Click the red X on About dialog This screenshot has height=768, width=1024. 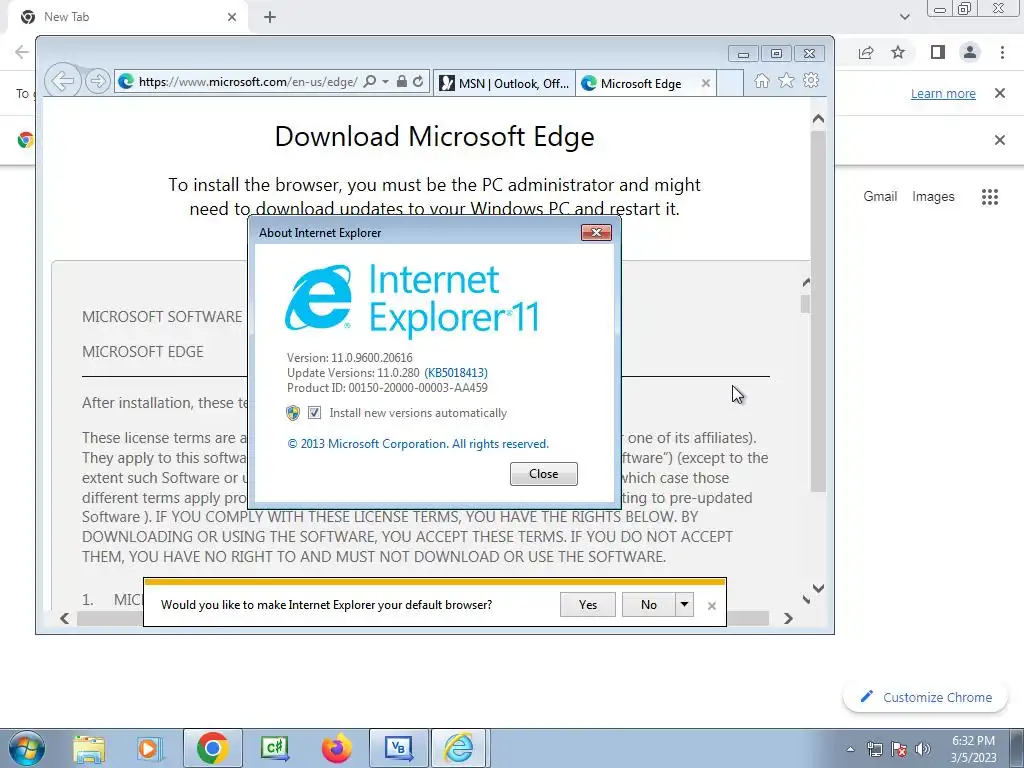pos(596,232)
